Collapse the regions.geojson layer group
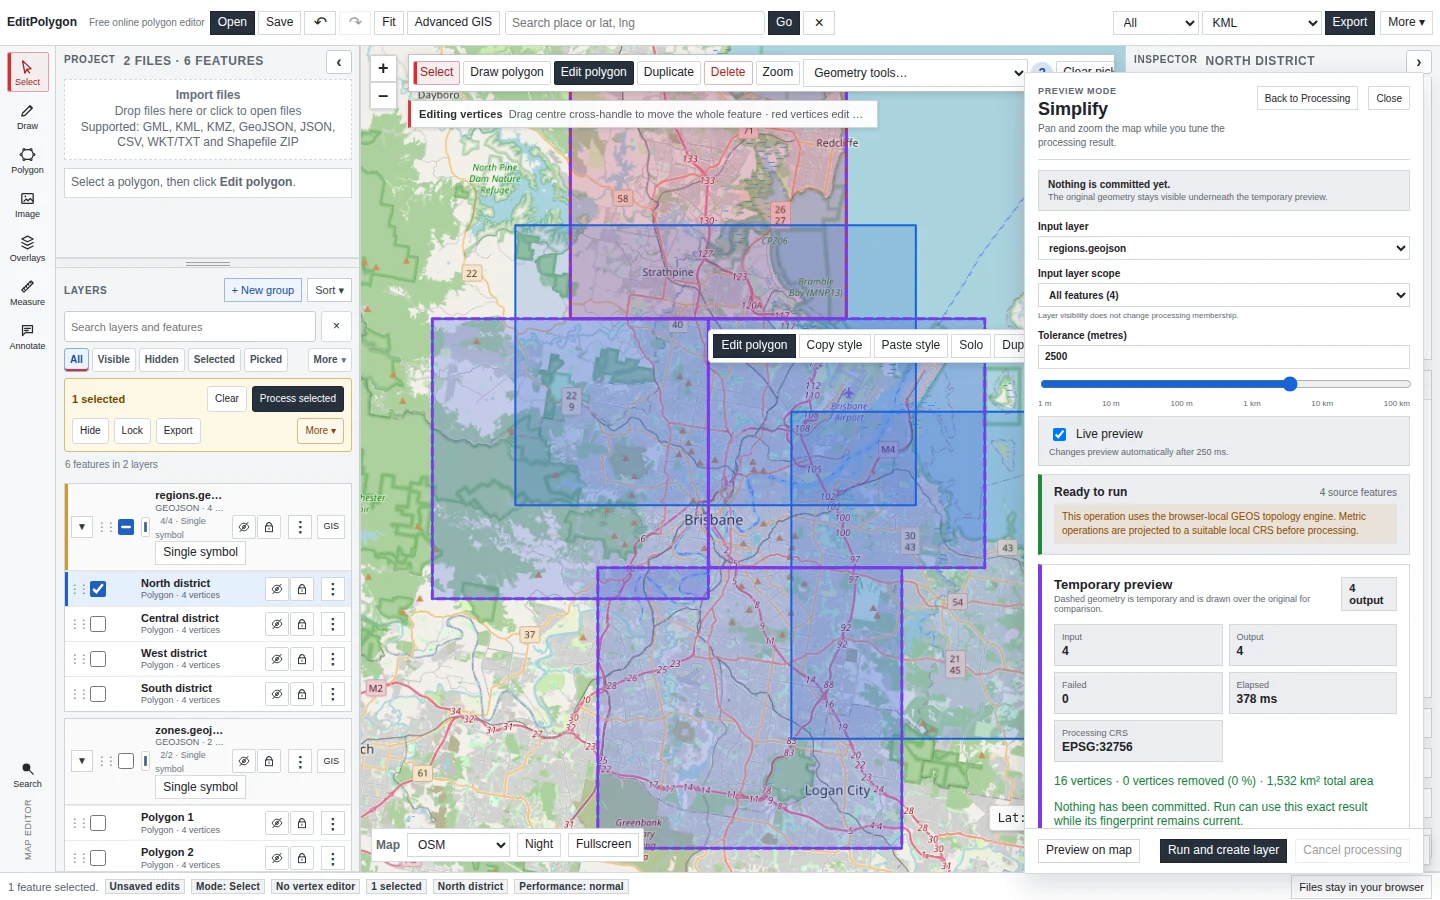 (82, 527)
